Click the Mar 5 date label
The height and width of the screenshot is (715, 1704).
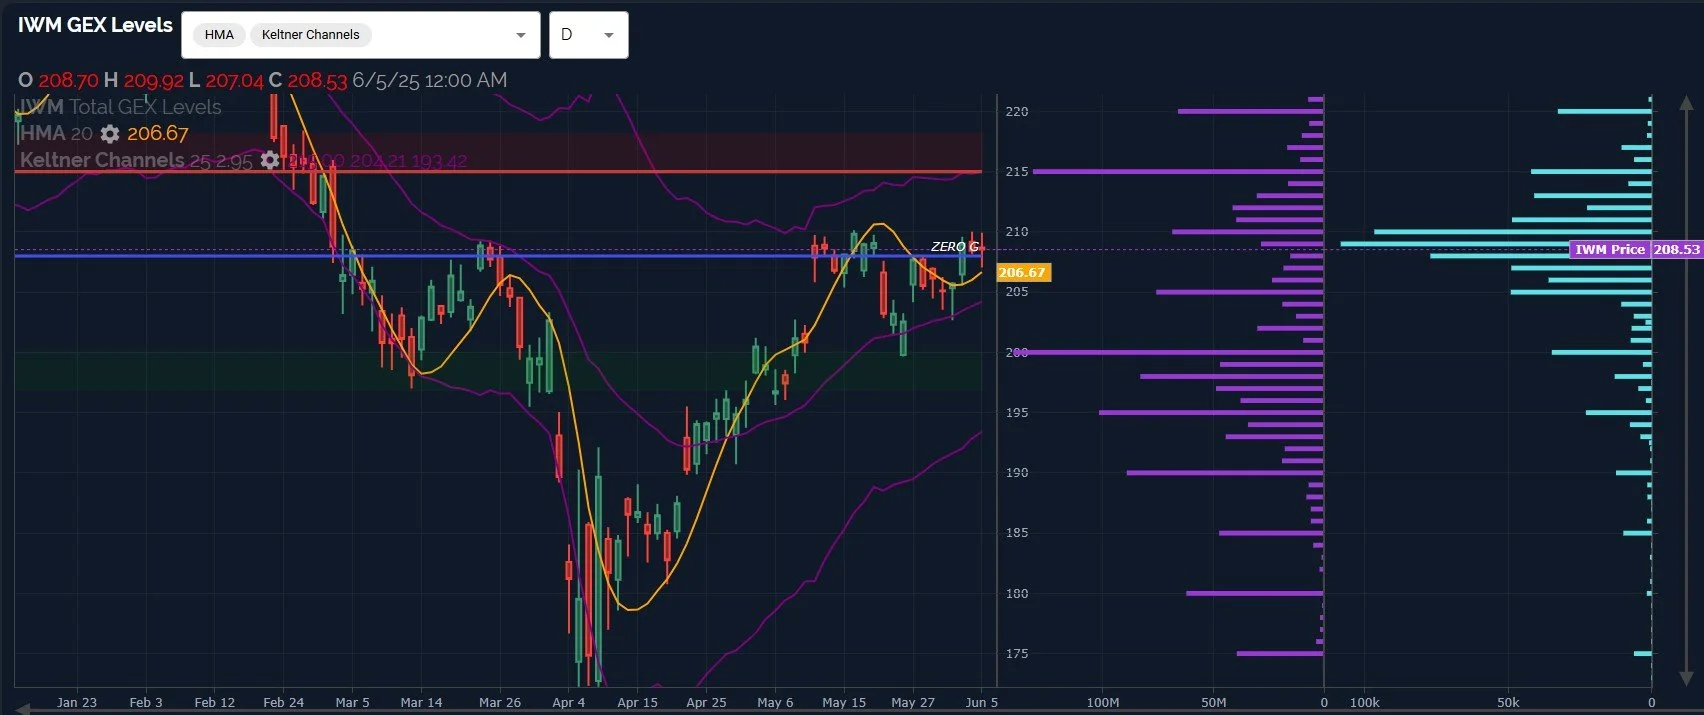tap(352, 702)
